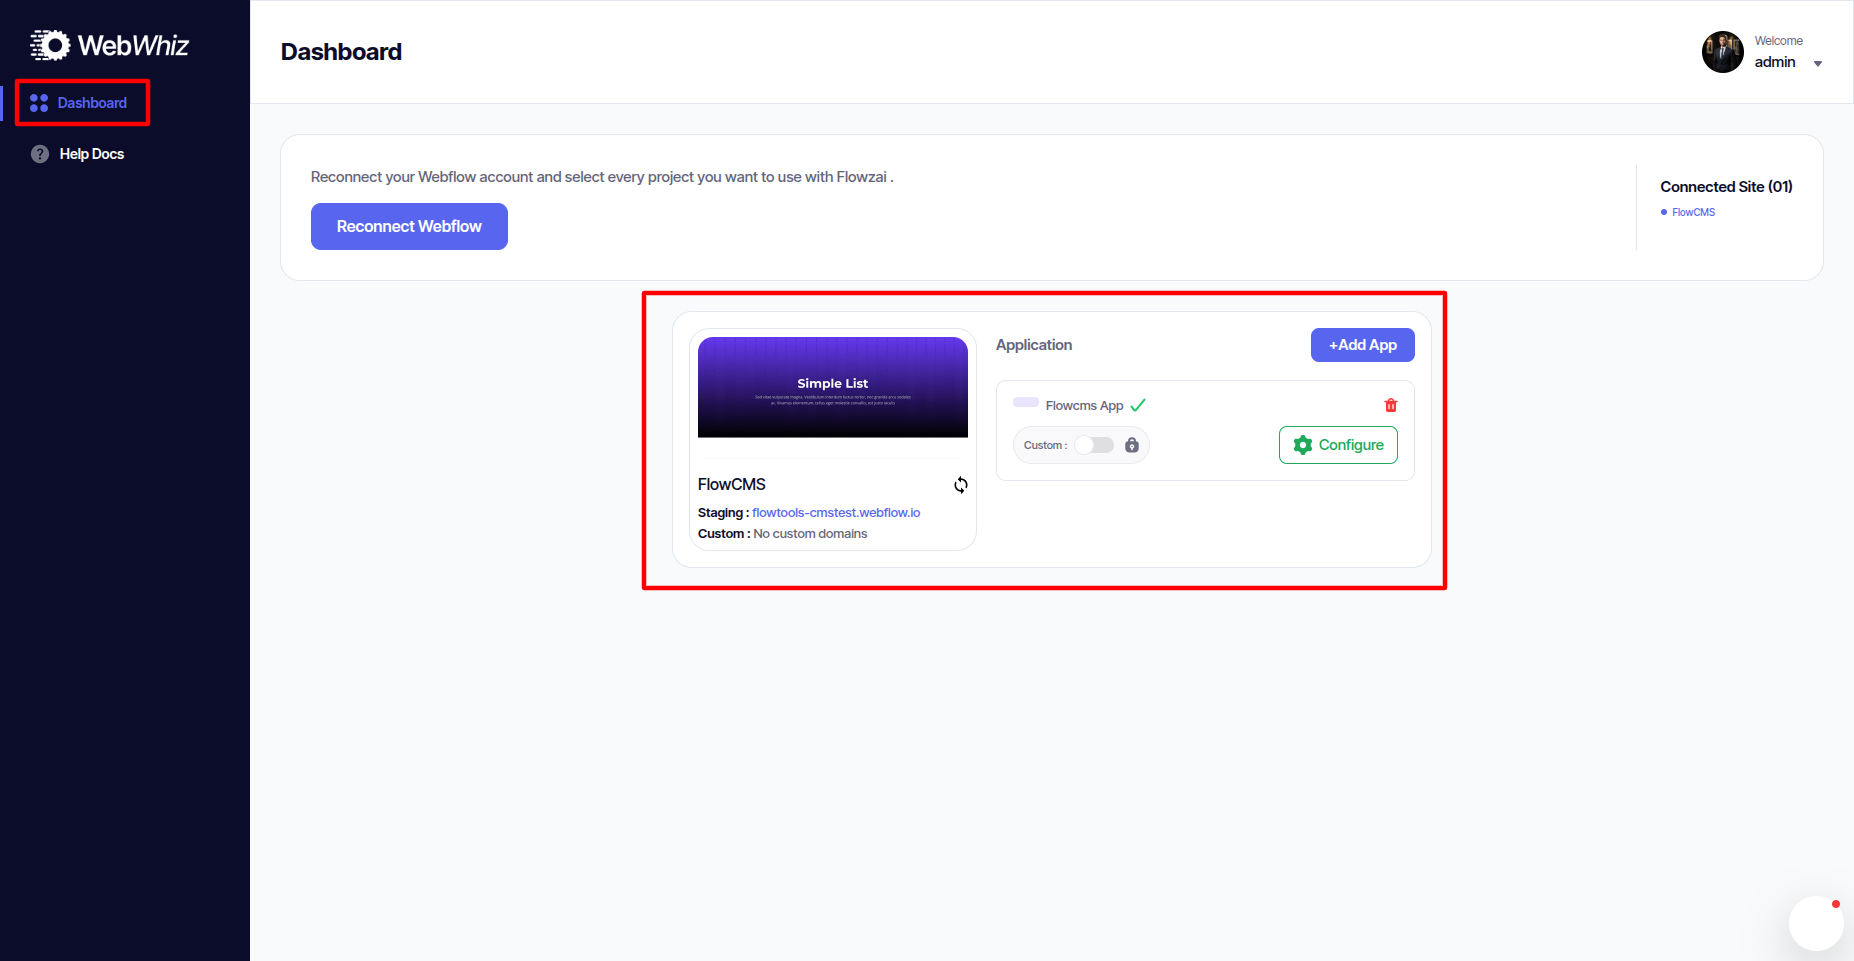Open Configure for Flowcms App
Screen dimensions: 1854x961
(x=1338, y=445)
